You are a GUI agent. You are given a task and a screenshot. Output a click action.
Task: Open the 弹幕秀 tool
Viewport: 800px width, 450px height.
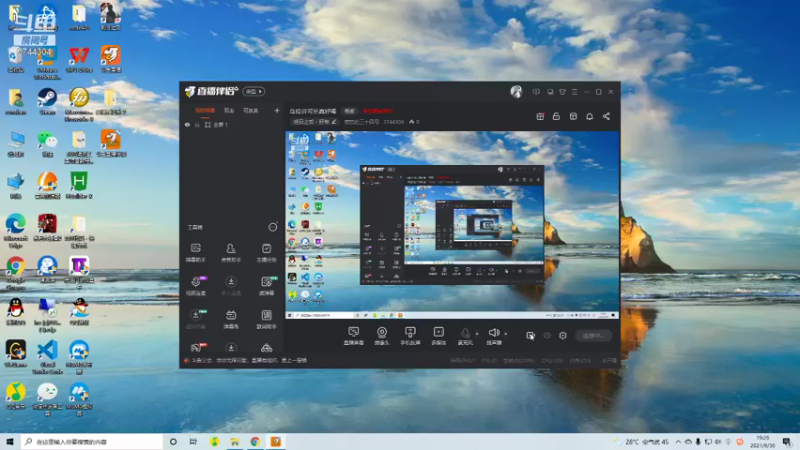(231, 319)
